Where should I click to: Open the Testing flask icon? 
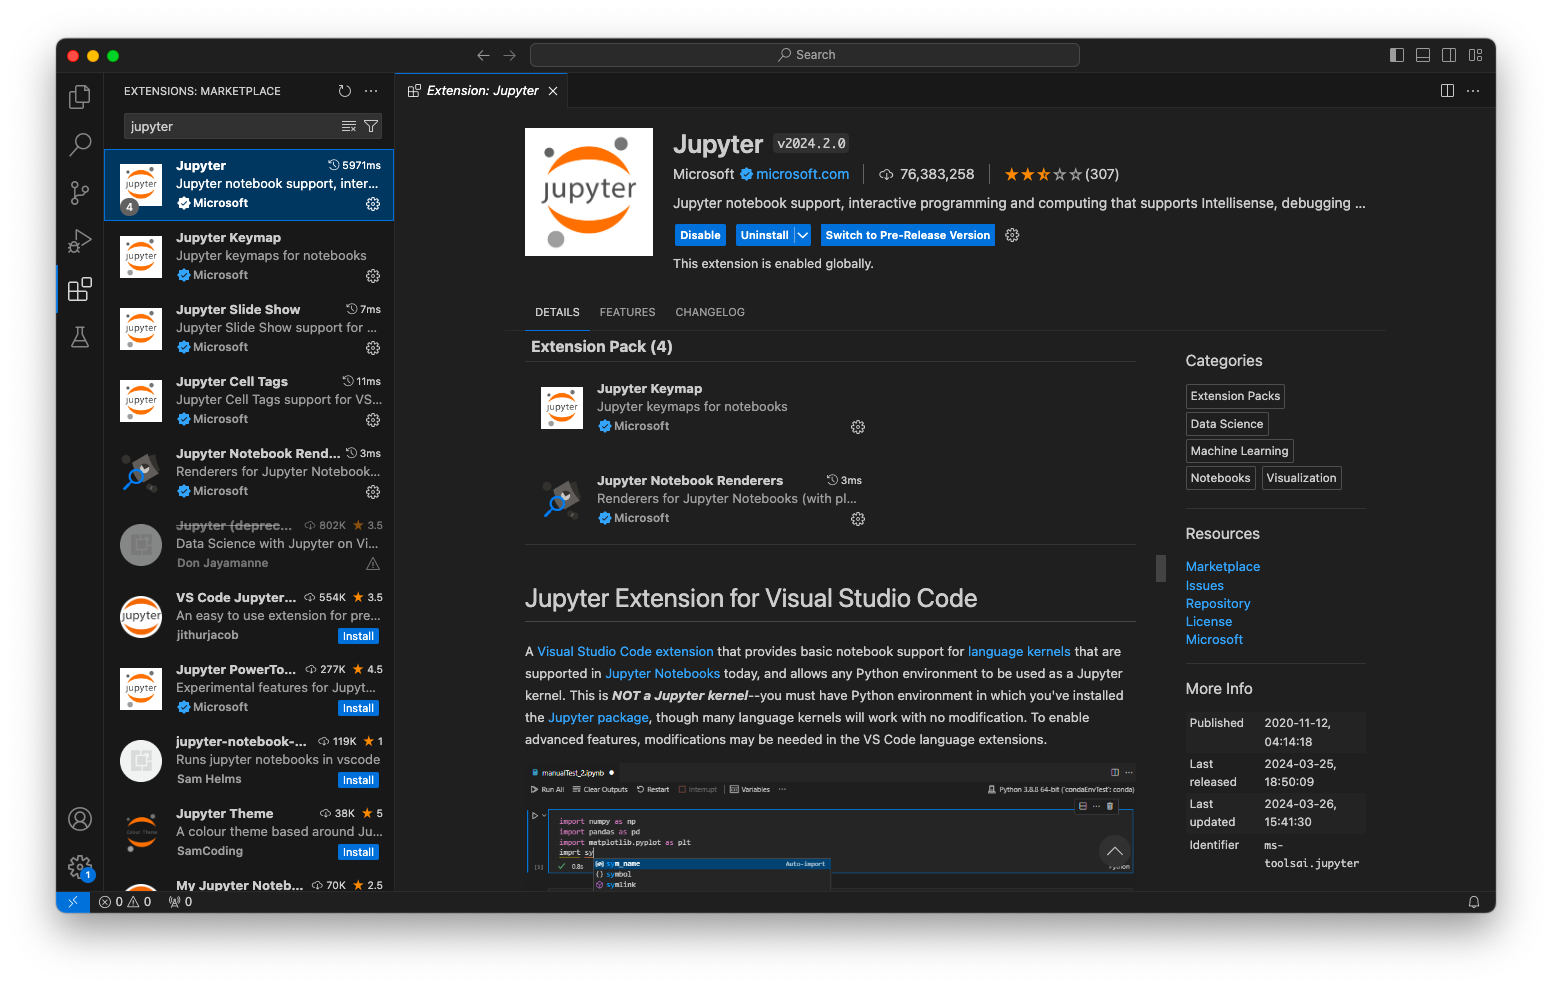click(79, 337)
